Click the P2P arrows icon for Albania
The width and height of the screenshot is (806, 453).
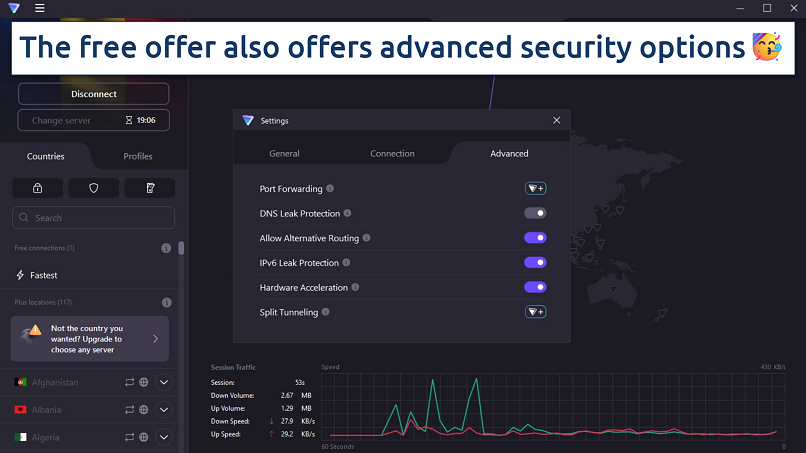[128, 410]
